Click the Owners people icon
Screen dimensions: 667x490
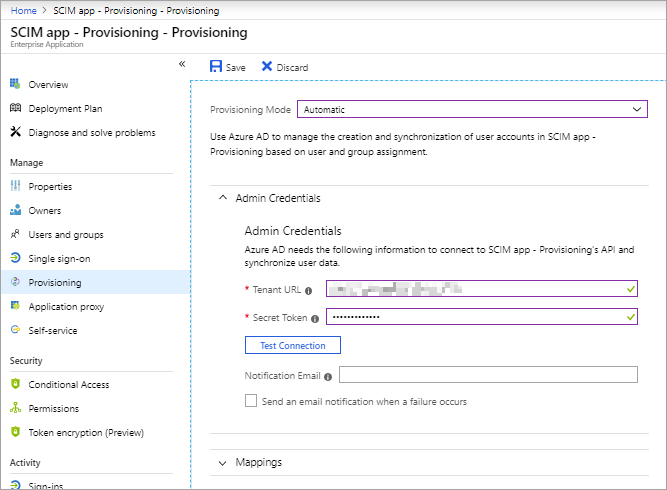tap(15, 210)
